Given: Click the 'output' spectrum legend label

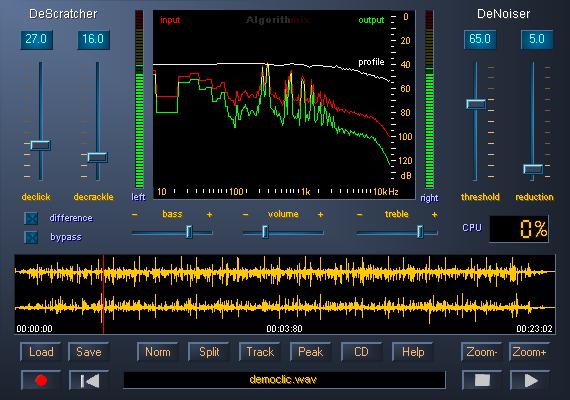Looking at the screenshot, I should point(371,20).
